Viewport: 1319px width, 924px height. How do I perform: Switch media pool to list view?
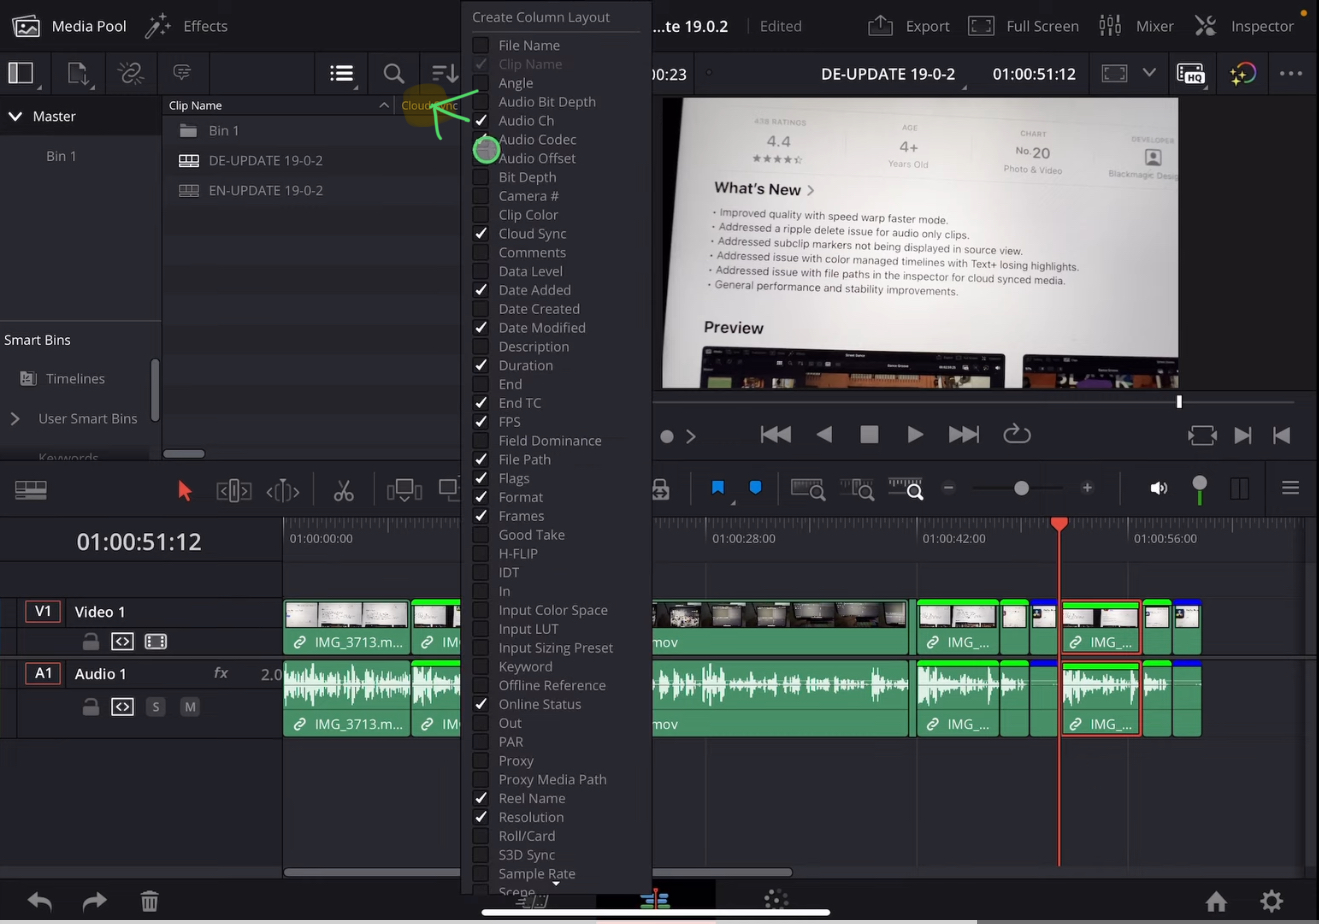click(342, 73)
